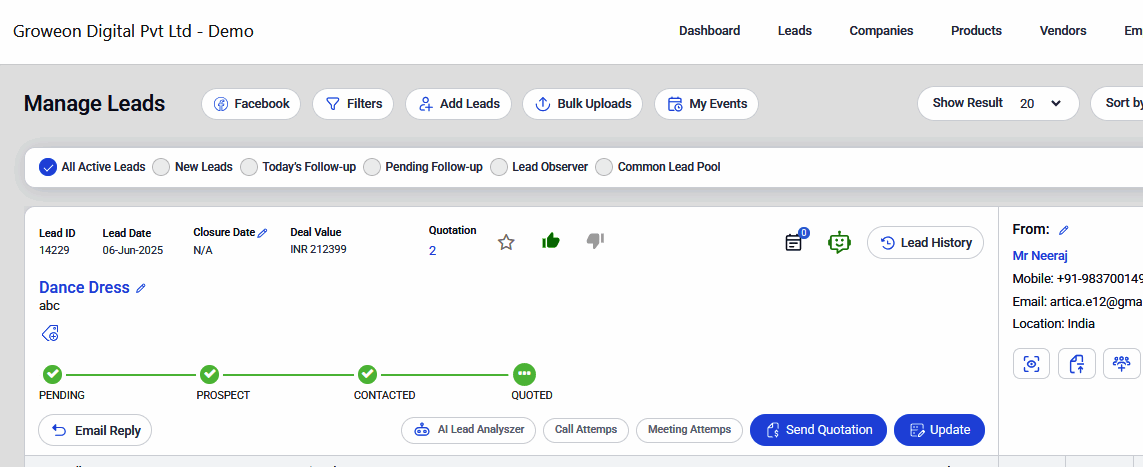Click the grey thumbs-down icon
Viewport: 1143px width, 467px height.
(x=595, y=241)
